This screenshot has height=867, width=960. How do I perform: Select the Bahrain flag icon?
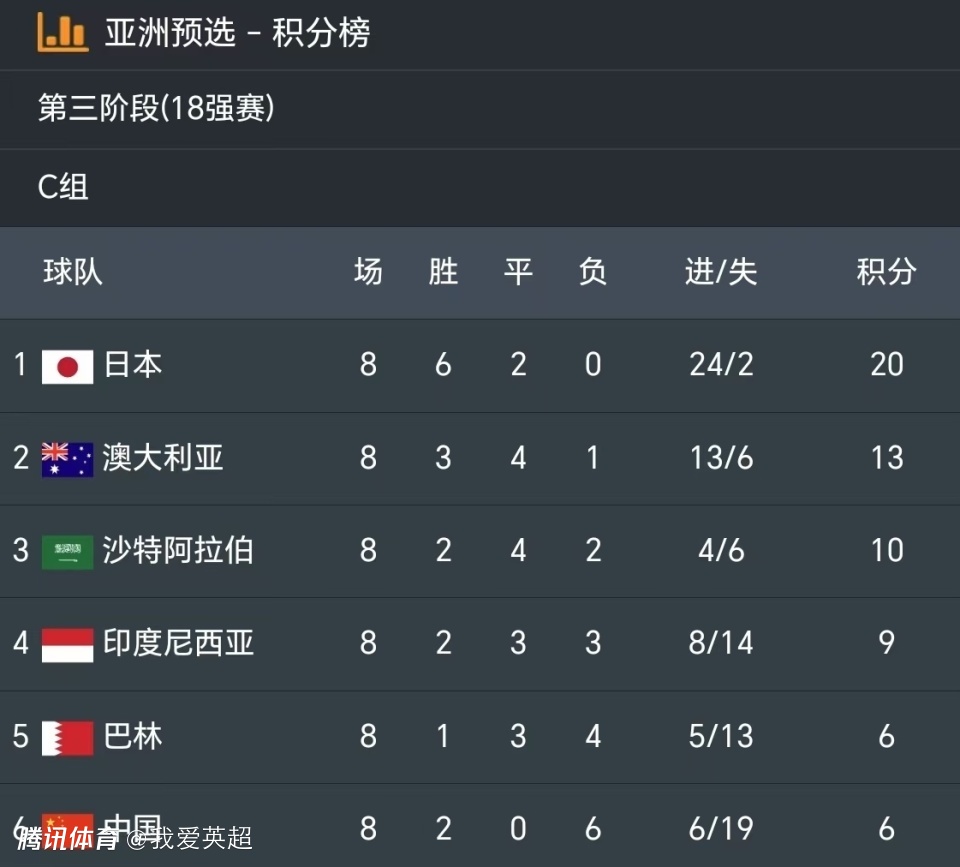point(67,738)
